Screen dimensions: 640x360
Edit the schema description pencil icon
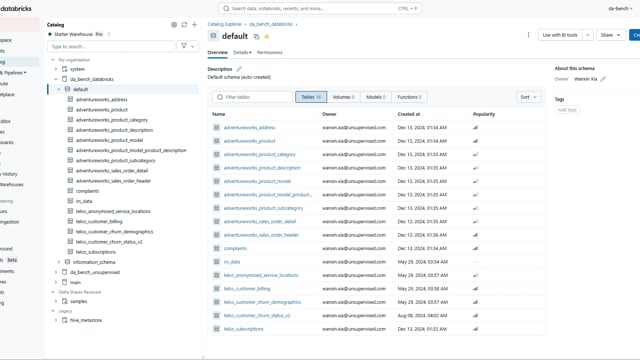(239, 69)
